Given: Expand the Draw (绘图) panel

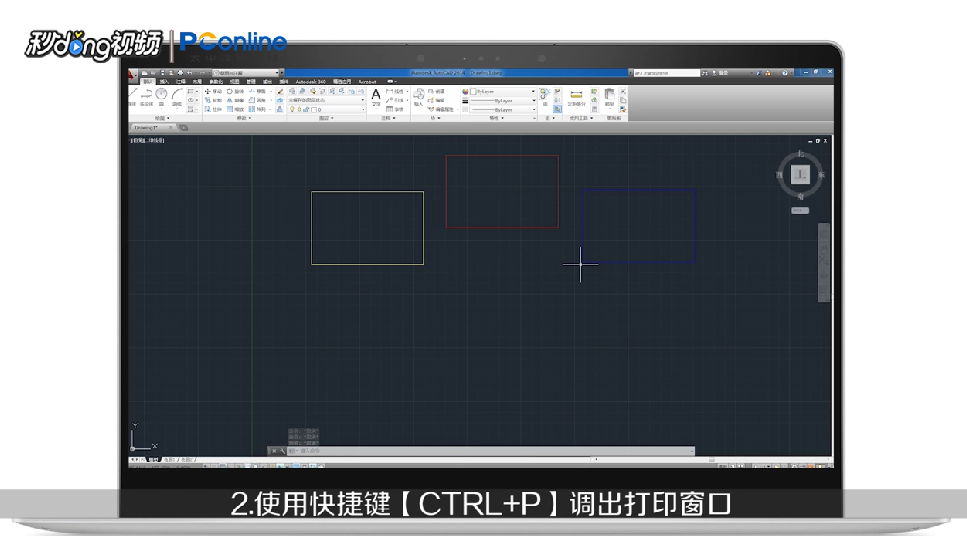Looking at the screenshot, I should pos(162,118).
